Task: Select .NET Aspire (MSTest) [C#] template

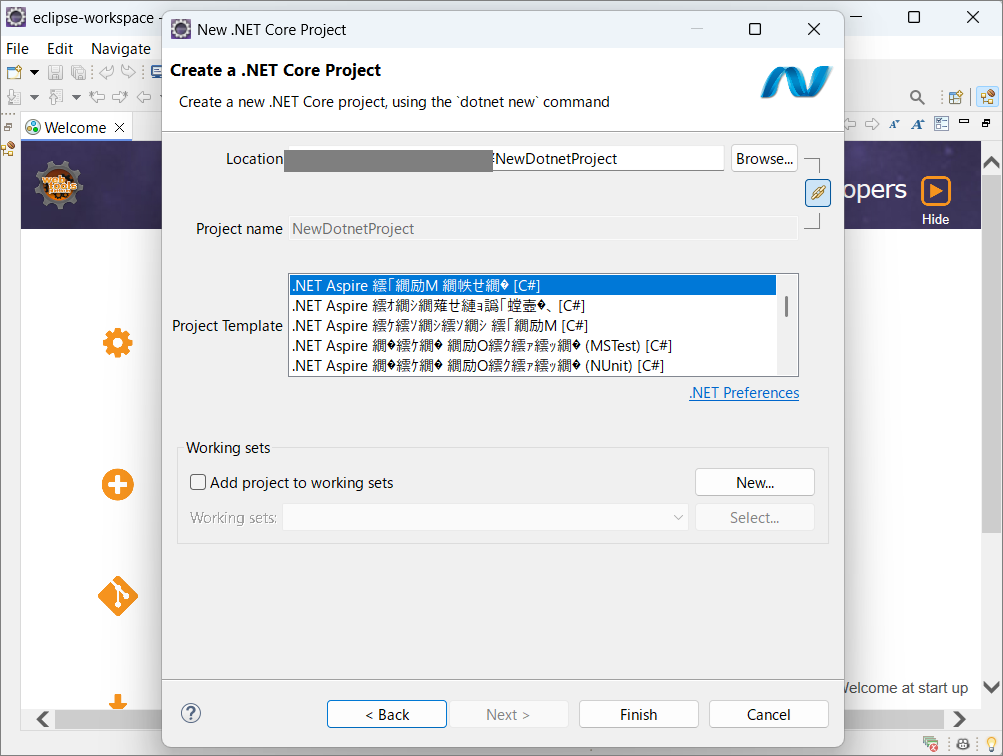Action: [x=533, y=345]
